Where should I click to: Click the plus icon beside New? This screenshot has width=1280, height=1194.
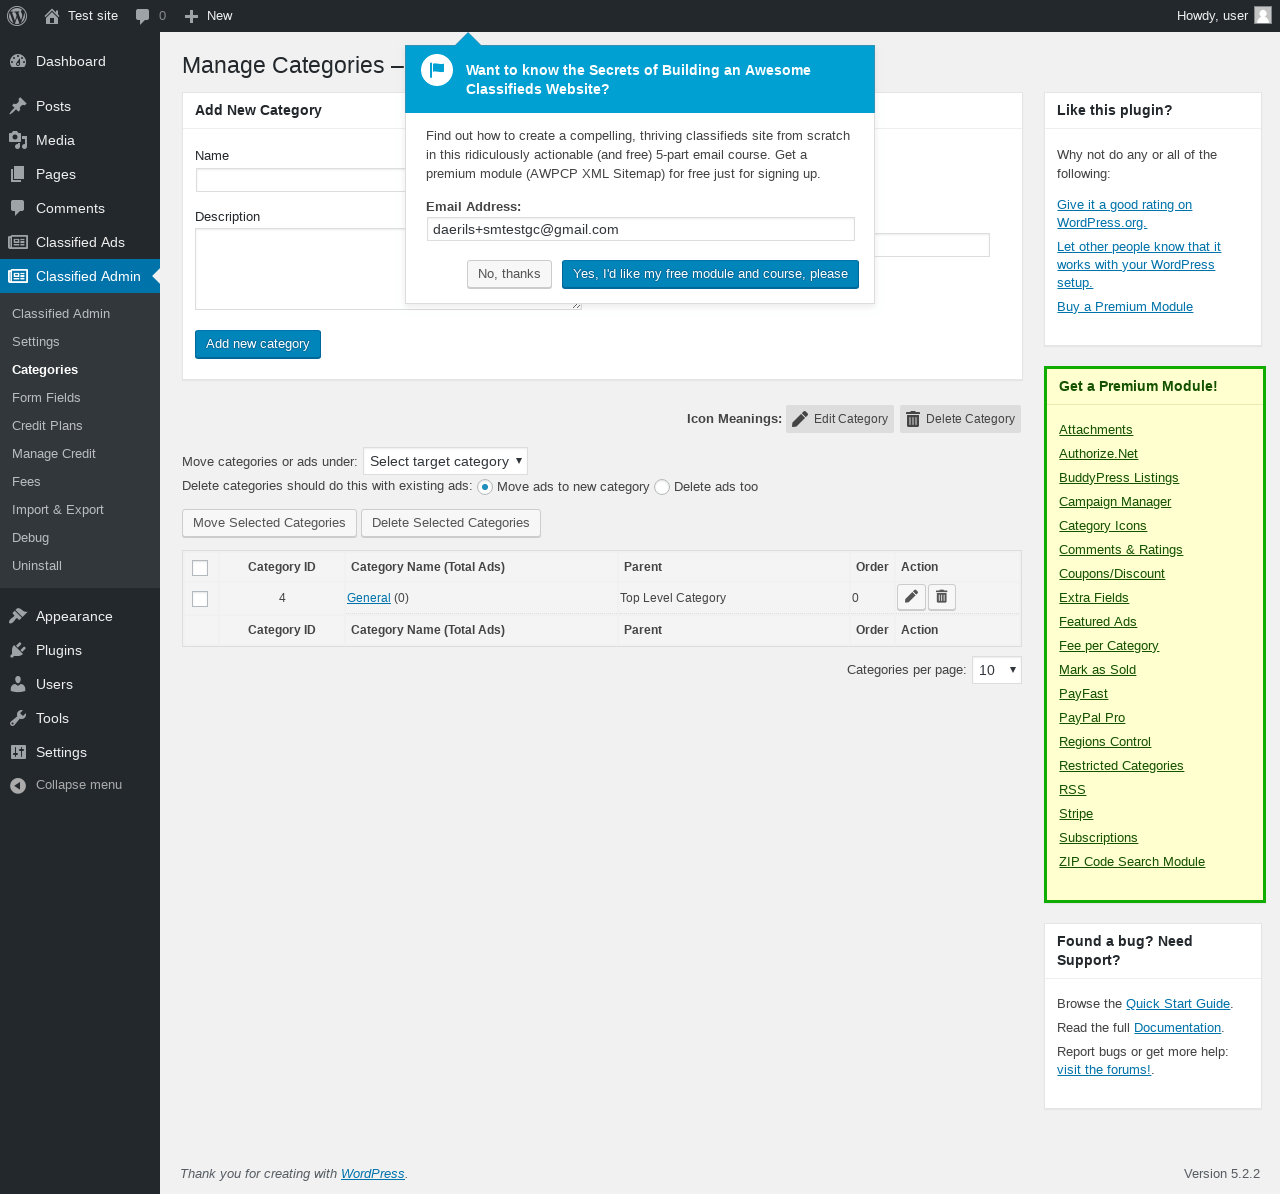point(192,16)
